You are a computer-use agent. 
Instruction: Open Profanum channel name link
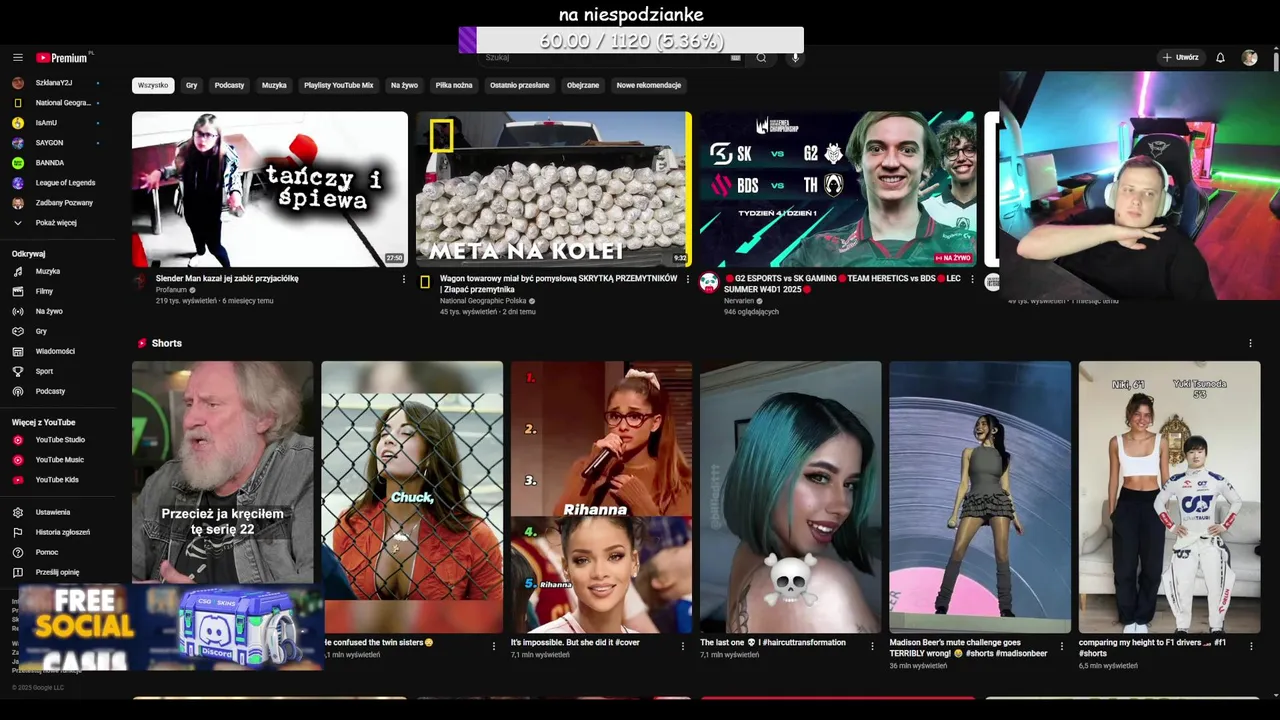pos(171,290)
